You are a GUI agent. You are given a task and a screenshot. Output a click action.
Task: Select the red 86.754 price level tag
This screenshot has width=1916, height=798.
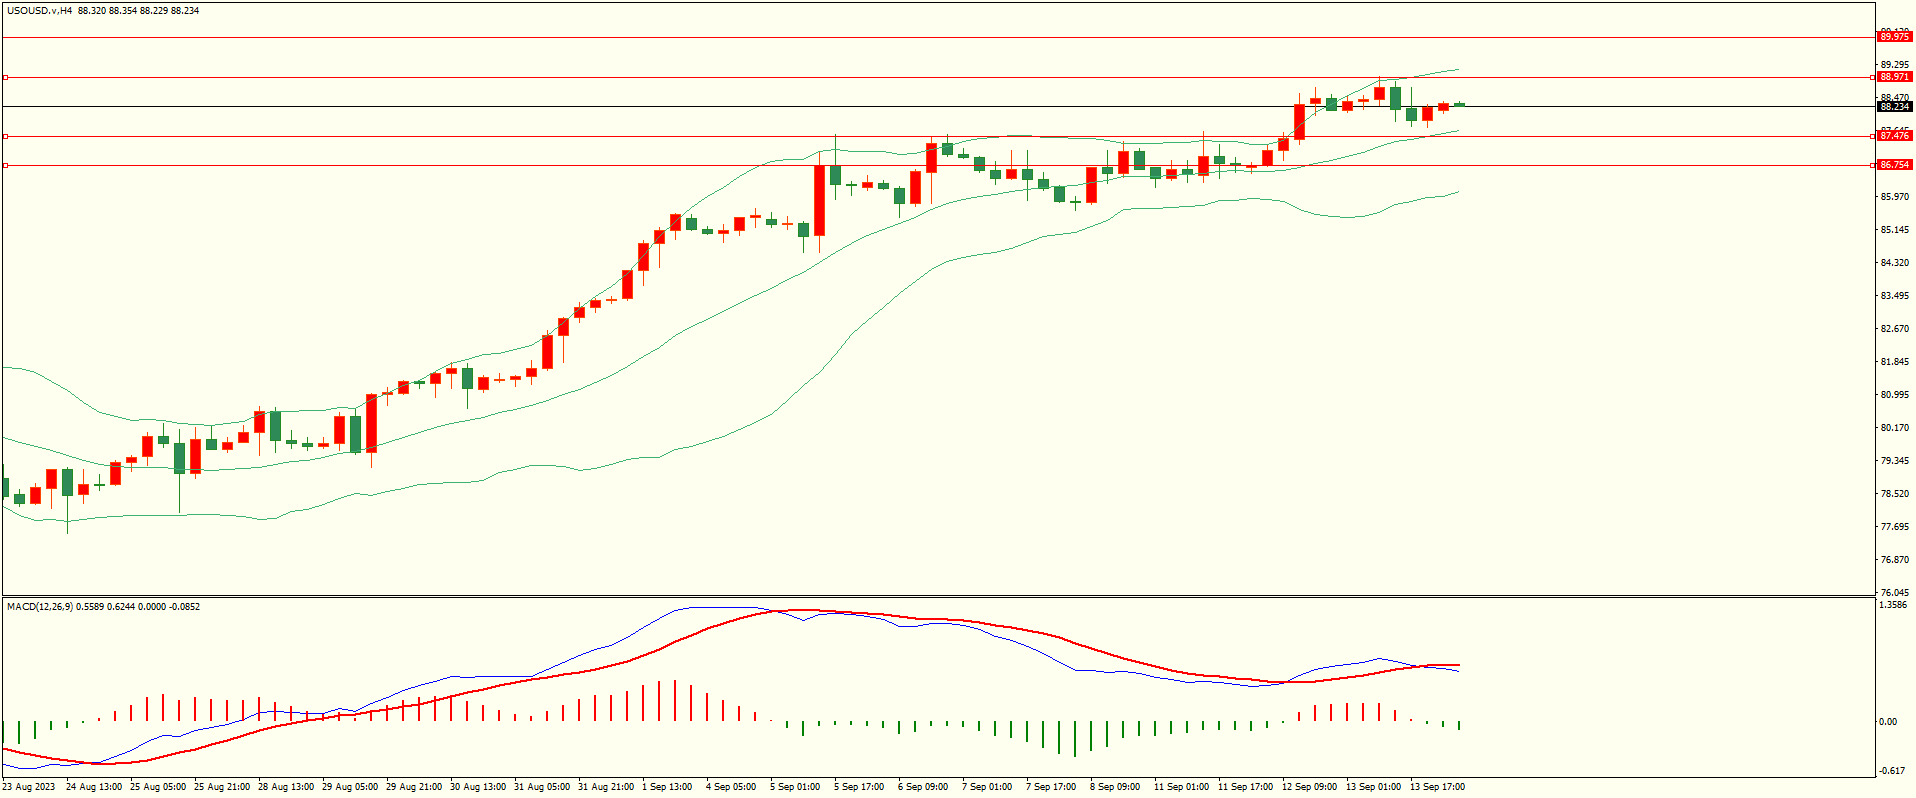1894,165
